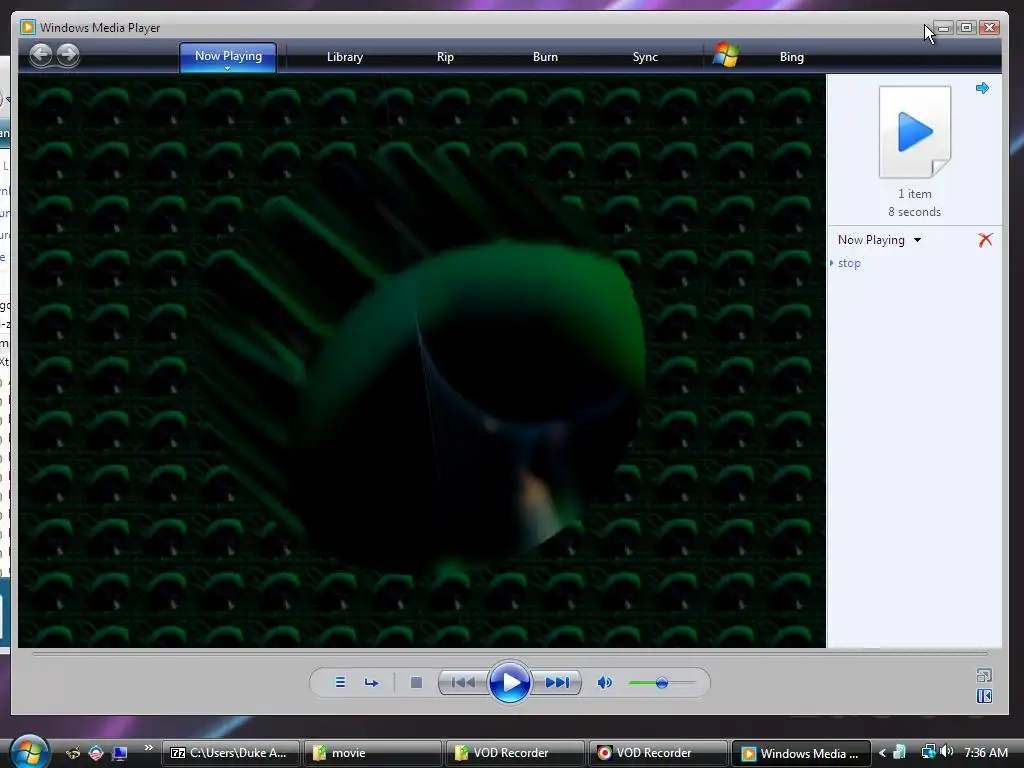Click the blue arrow in list pane
The height and width of the screenshot is (768, 1024).
pyautogui.click(x=982, y=88)
